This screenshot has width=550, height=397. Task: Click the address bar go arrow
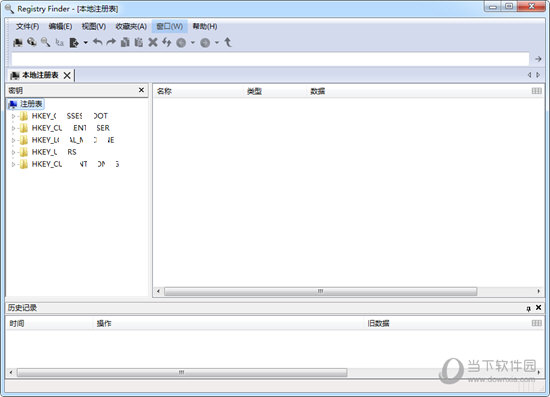pos(538,59)
